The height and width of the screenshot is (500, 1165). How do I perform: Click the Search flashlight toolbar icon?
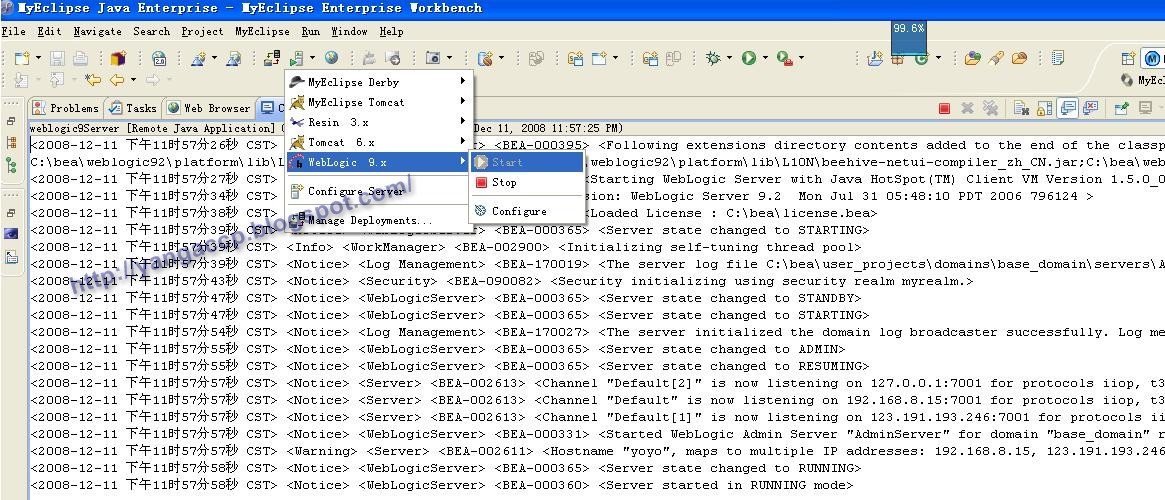[x=996, y=58]
